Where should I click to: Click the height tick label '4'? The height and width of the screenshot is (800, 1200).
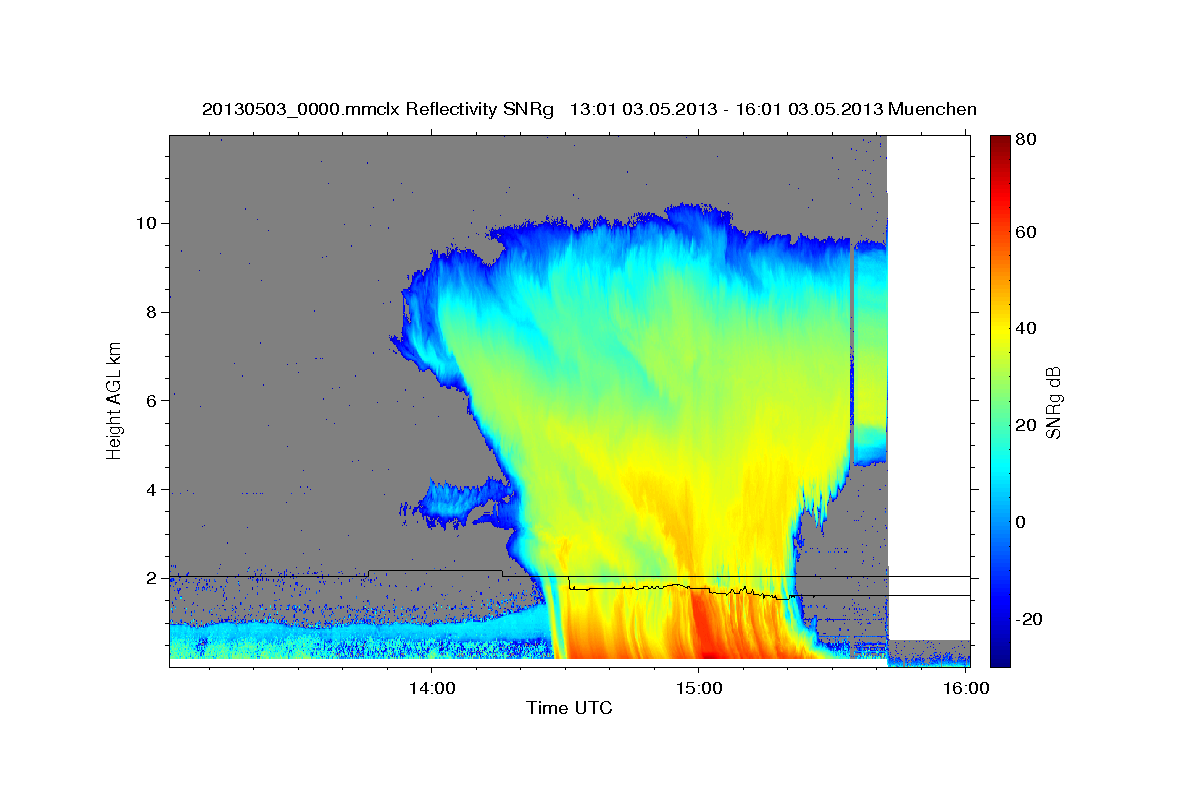tap(153, 490)
